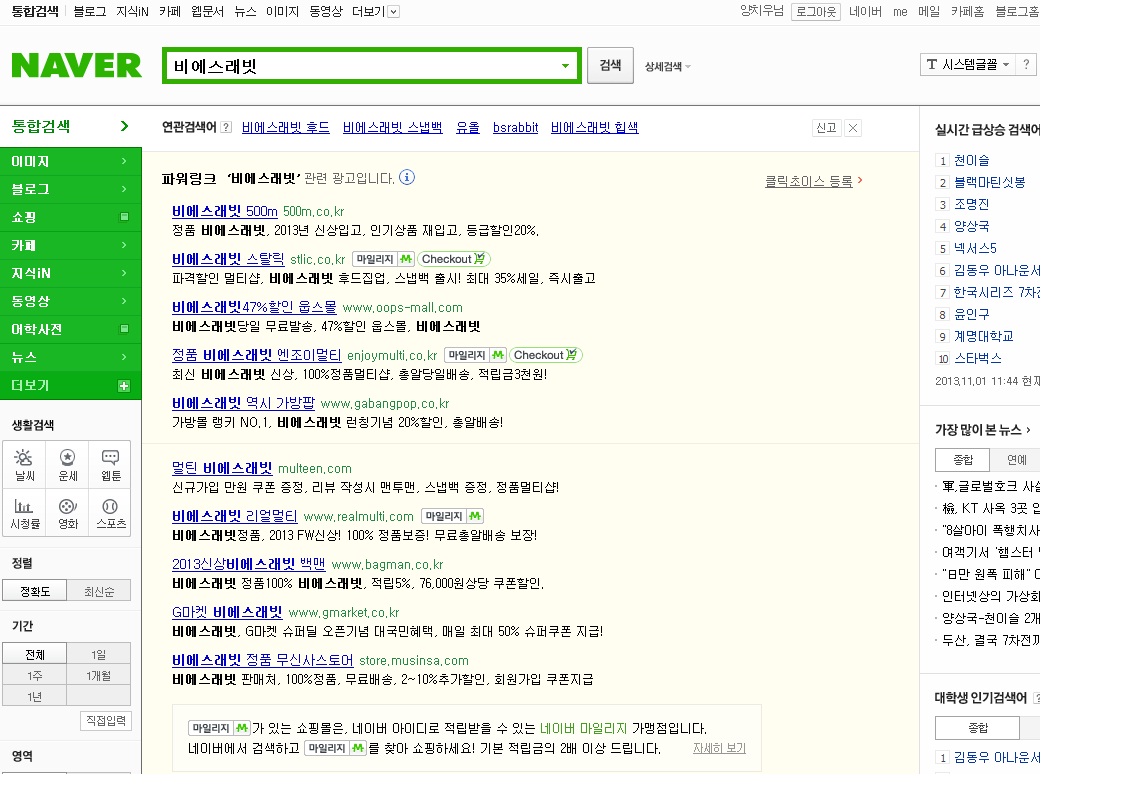This screenshot has height=794, width=1123.
Task: Click the 웹문서 top navigation tab
Action: [207, 11]
